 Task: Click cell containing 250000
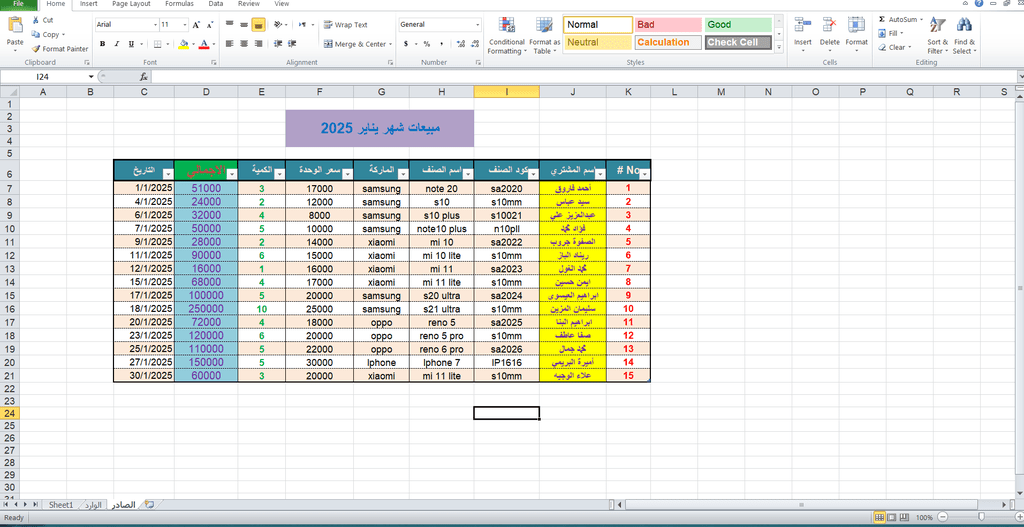click(206, 308)
